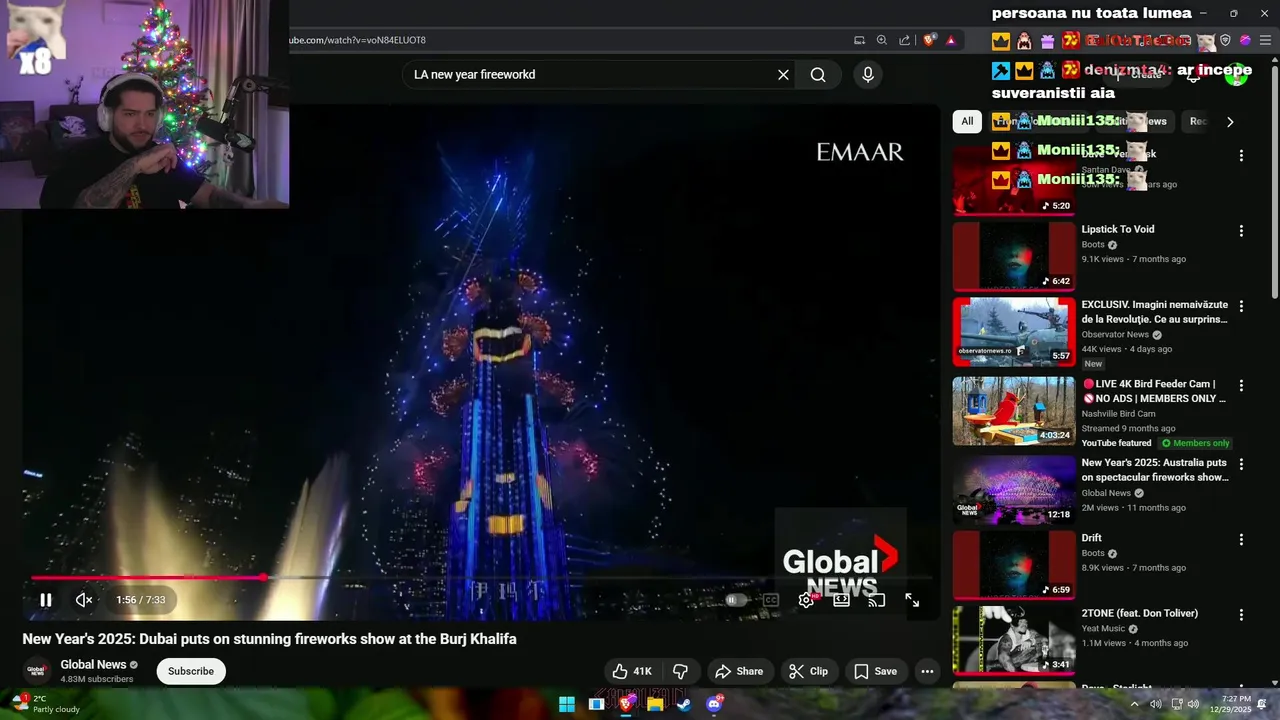Open the player settings gear
The width and height of the screenshot is (1280, 720).
pyautogui.click(x=806, y=600)
